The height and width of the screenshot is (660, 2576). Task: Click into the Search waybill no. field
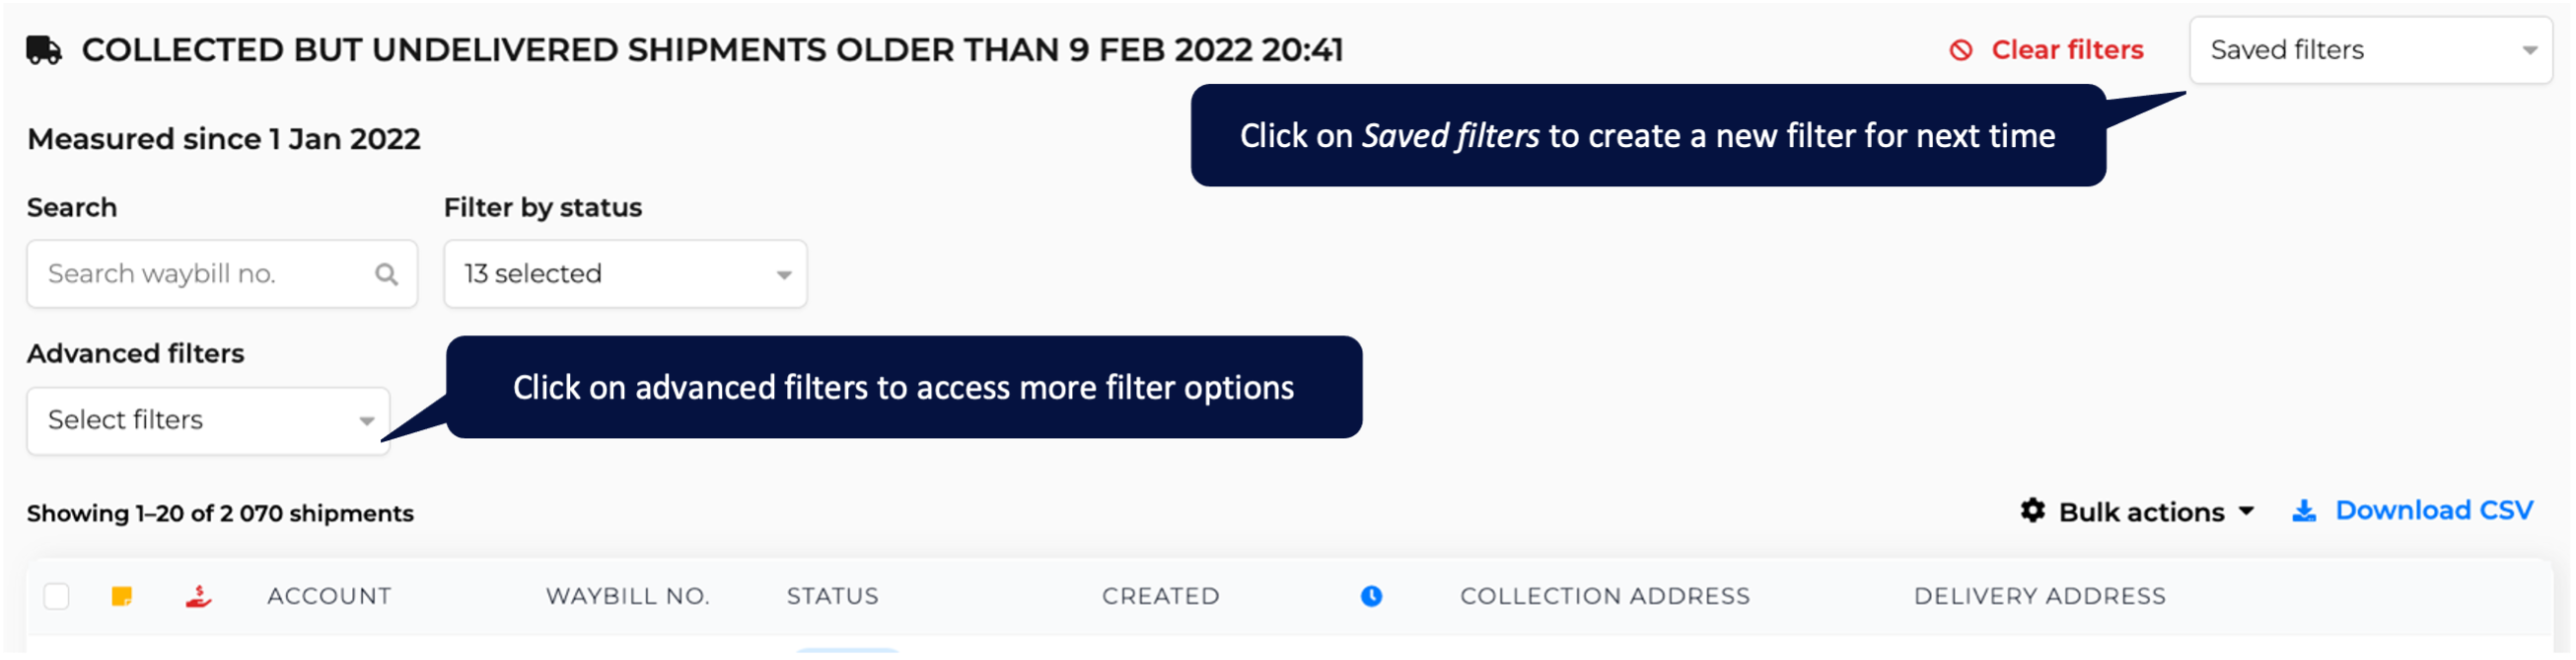coord(222,274)
